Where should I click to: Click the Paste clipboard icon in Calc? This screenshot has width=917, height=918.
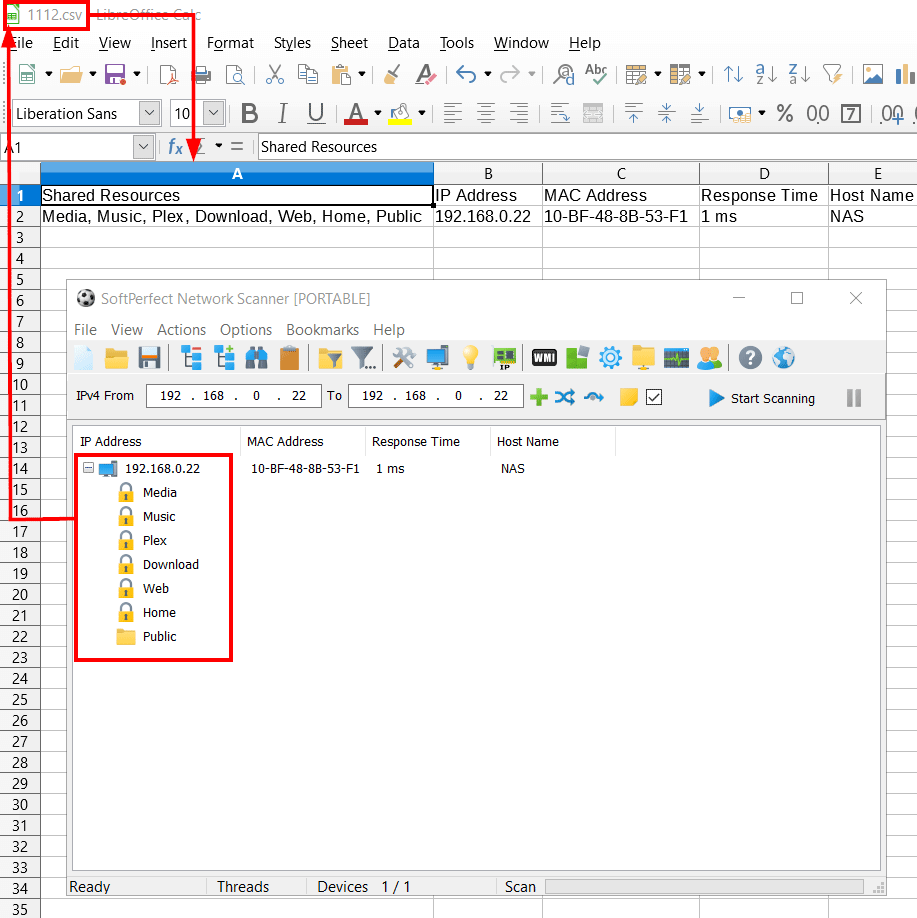pos(341,74)
